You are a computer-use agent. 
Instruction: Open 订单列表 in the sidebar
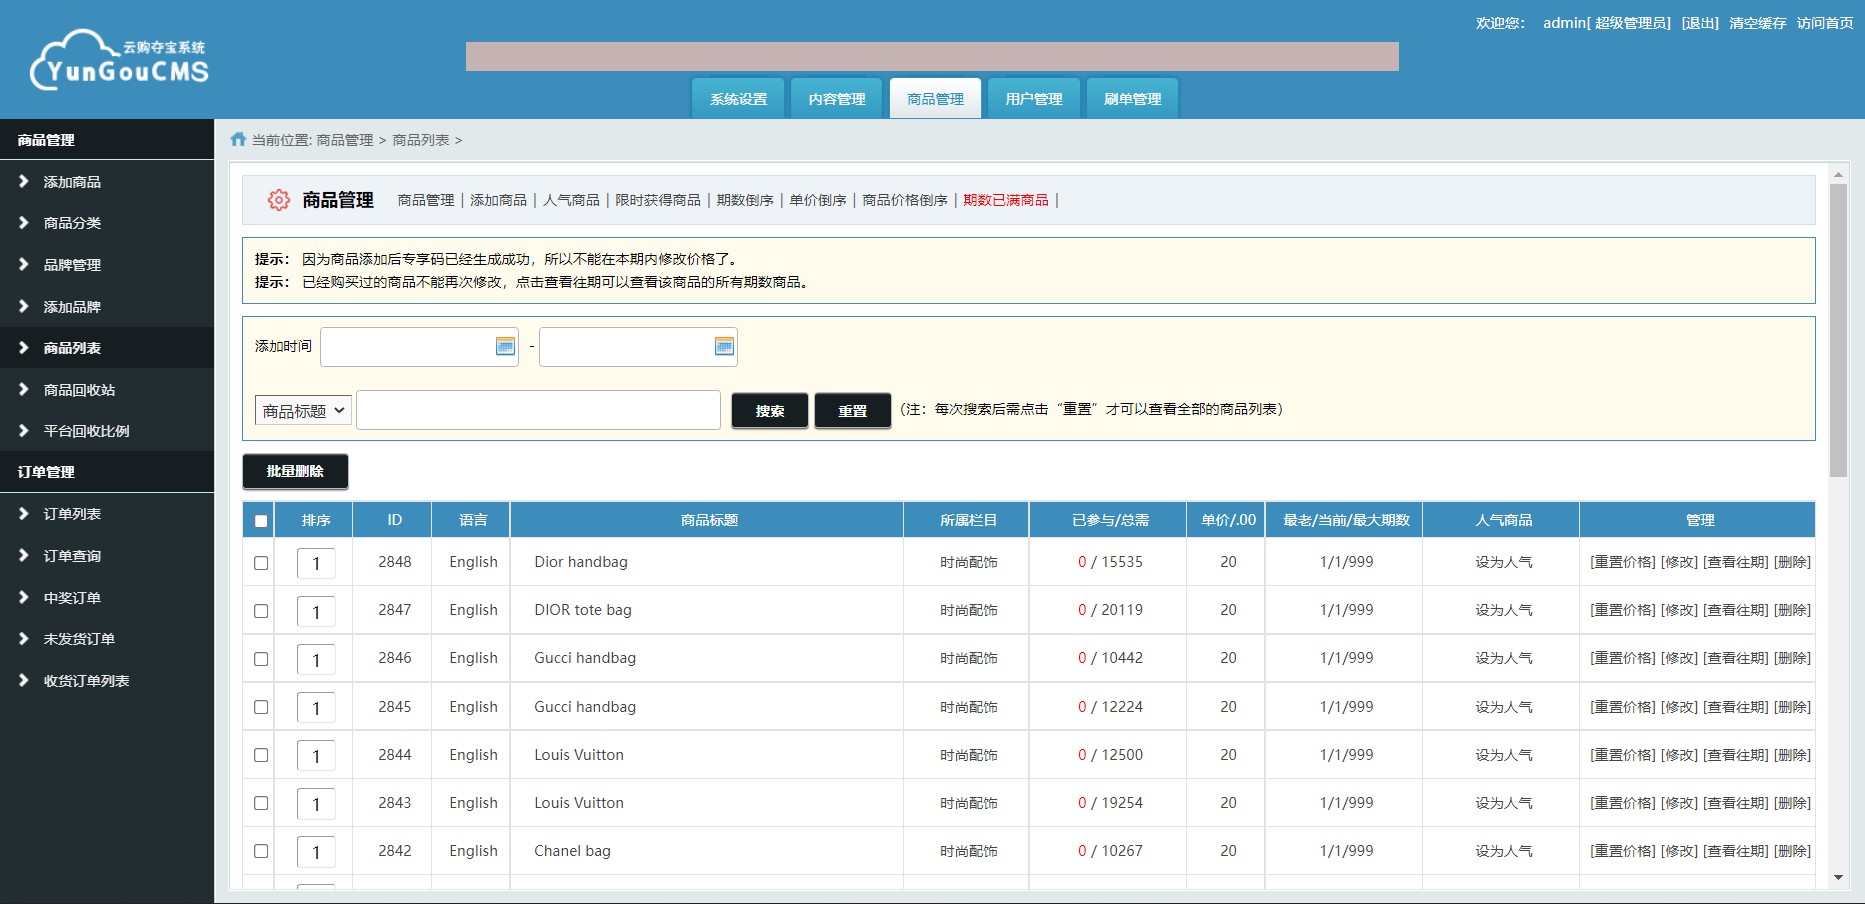click(x=72, y=514)
